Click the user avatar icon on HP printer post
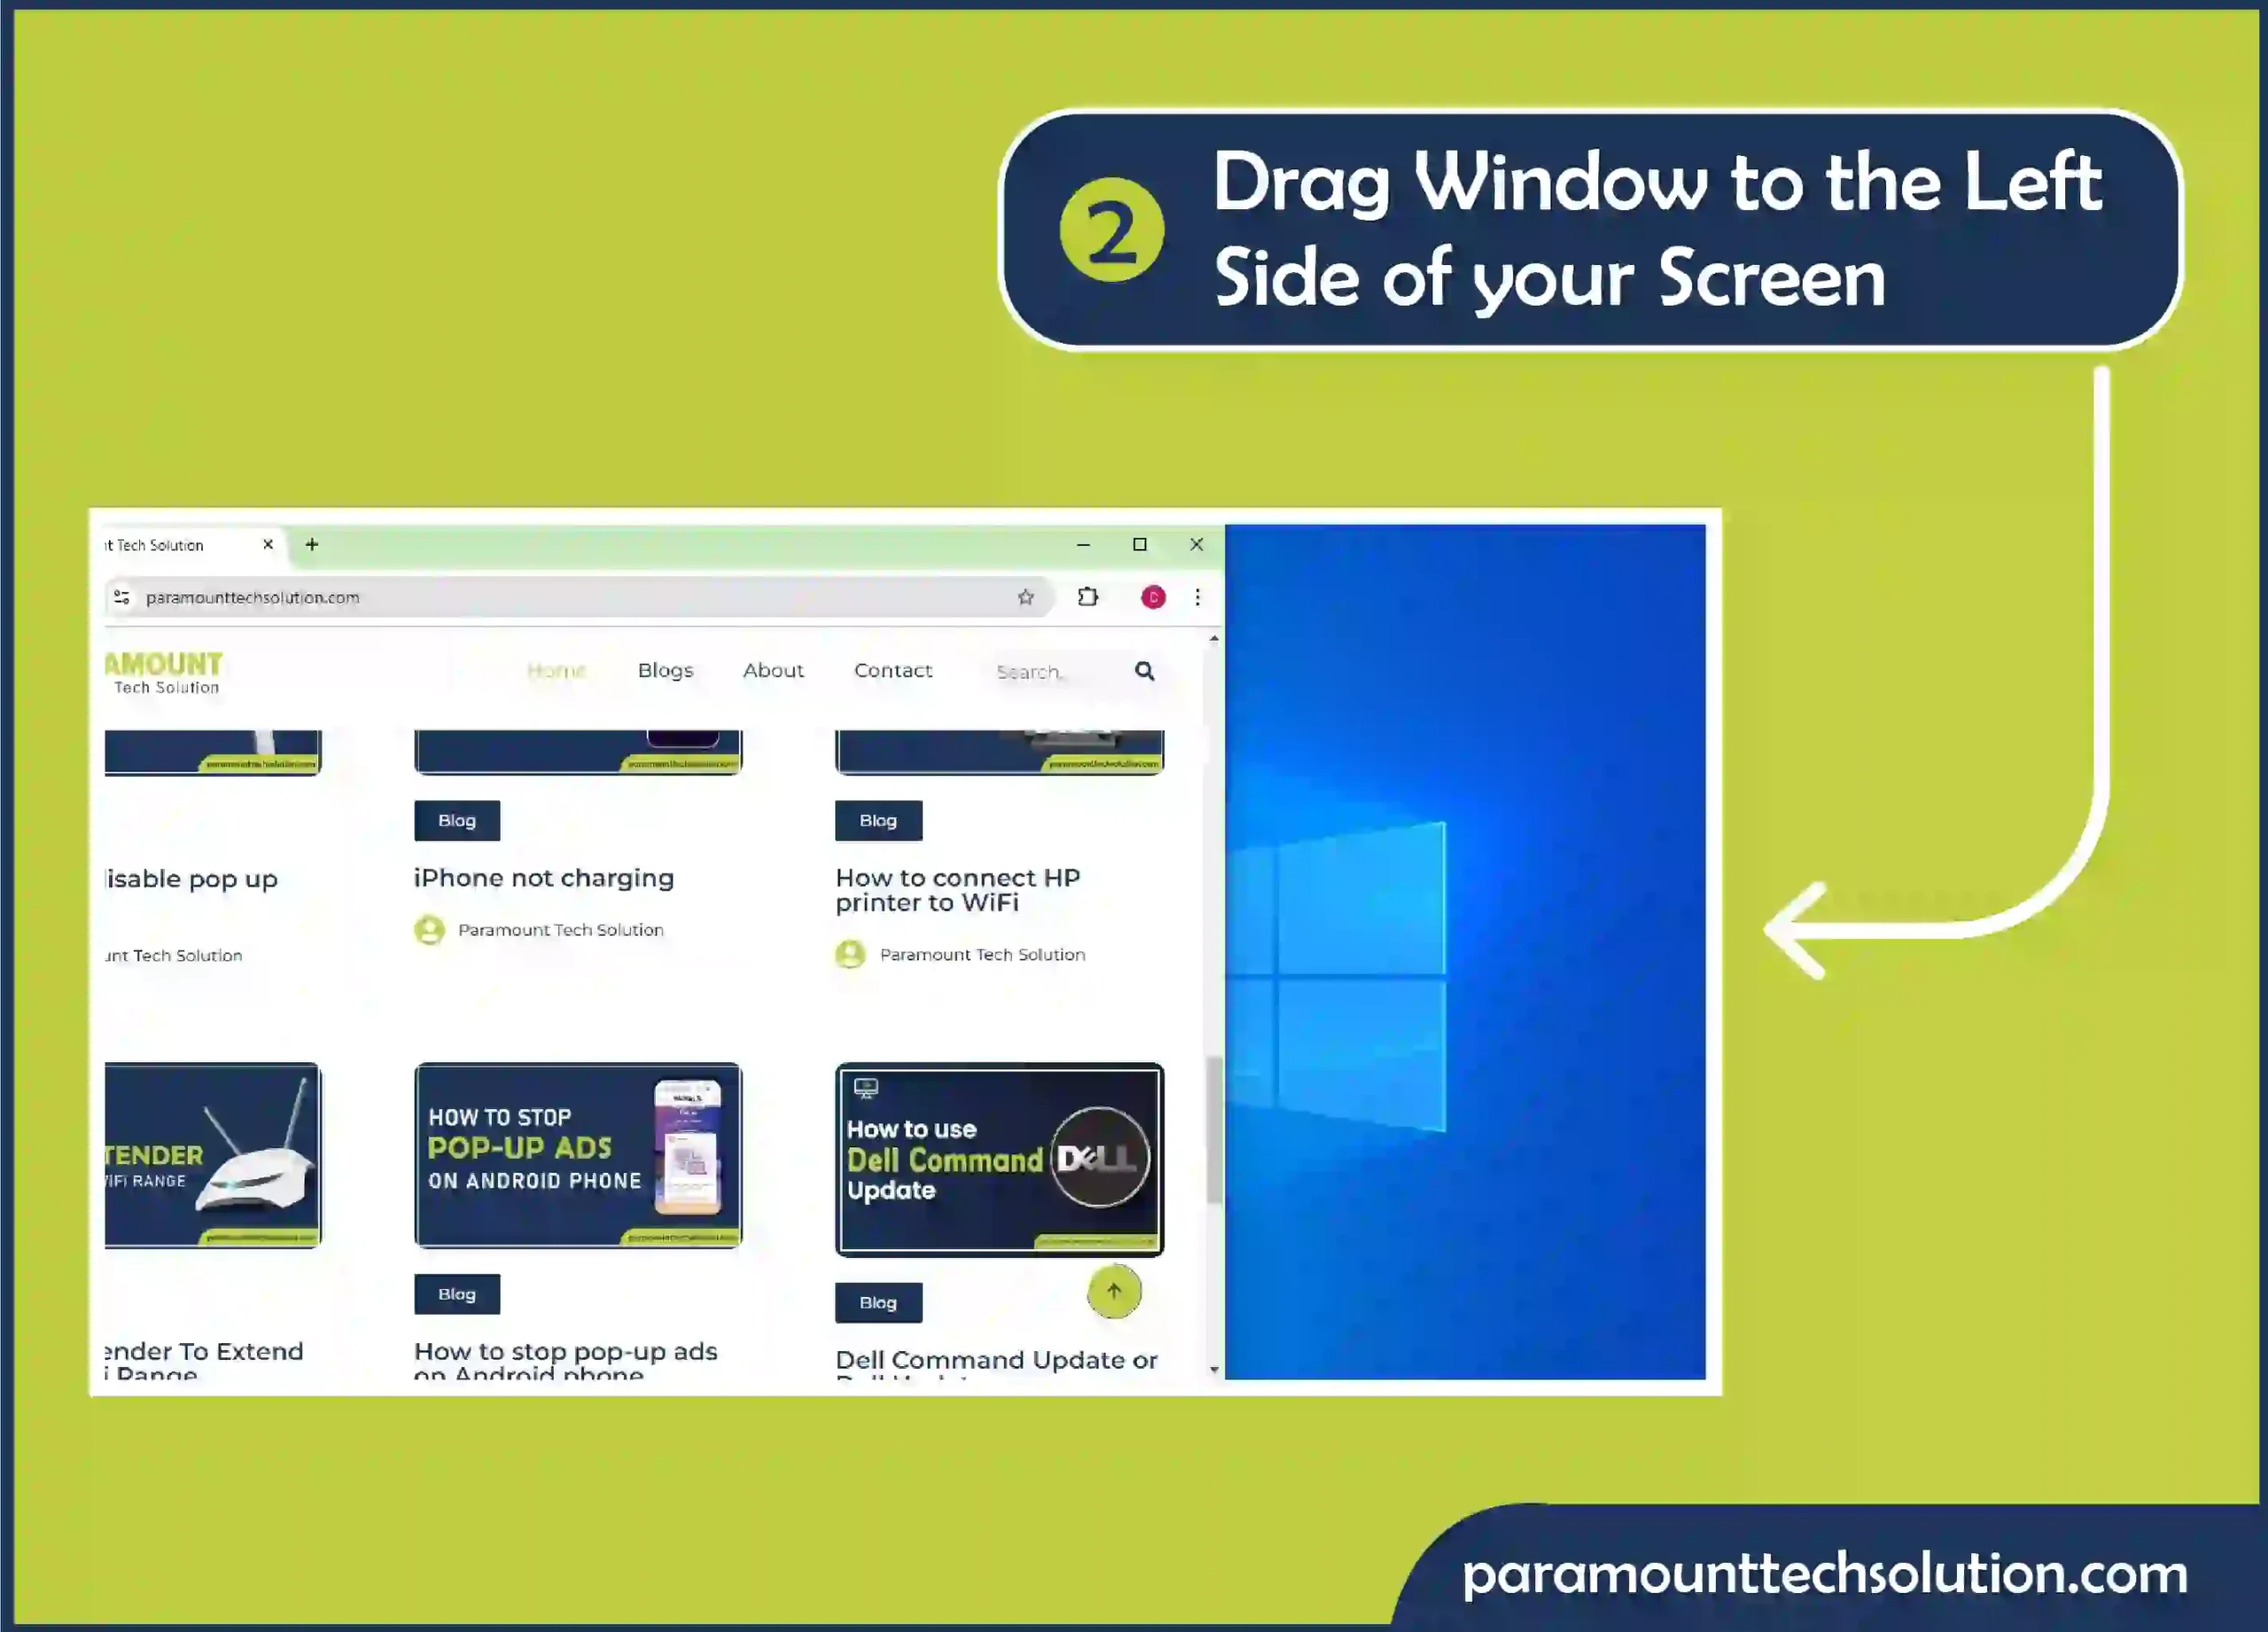The width and height of the screenshot is (2268, 1632). [850, 954]
